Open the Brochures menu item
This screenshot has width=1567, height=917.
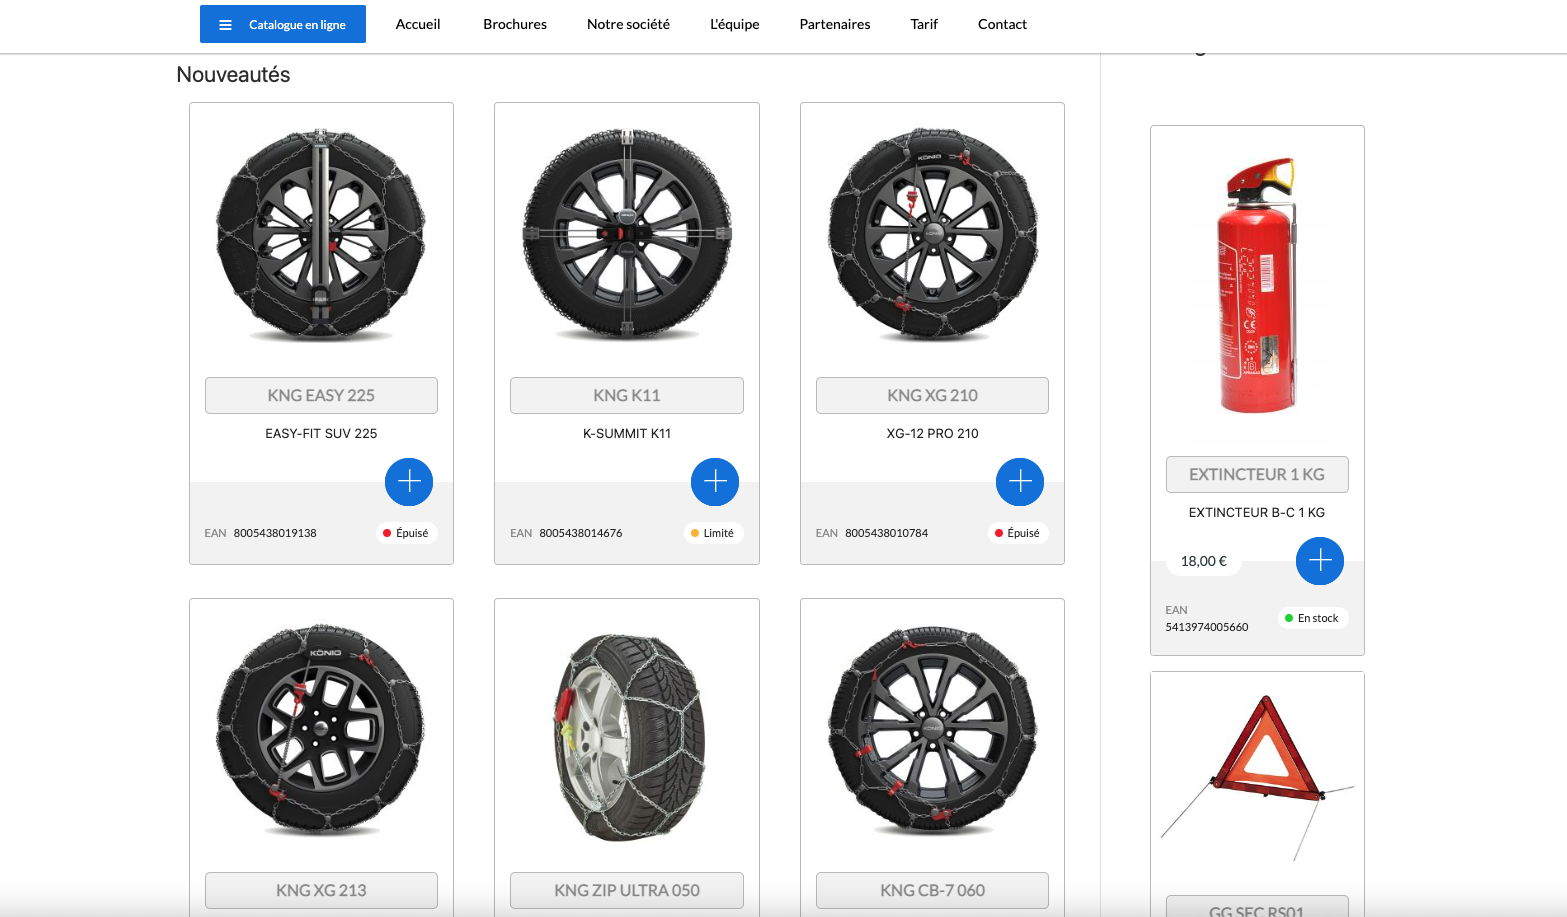pyautogui.click(x=515, y=24)
